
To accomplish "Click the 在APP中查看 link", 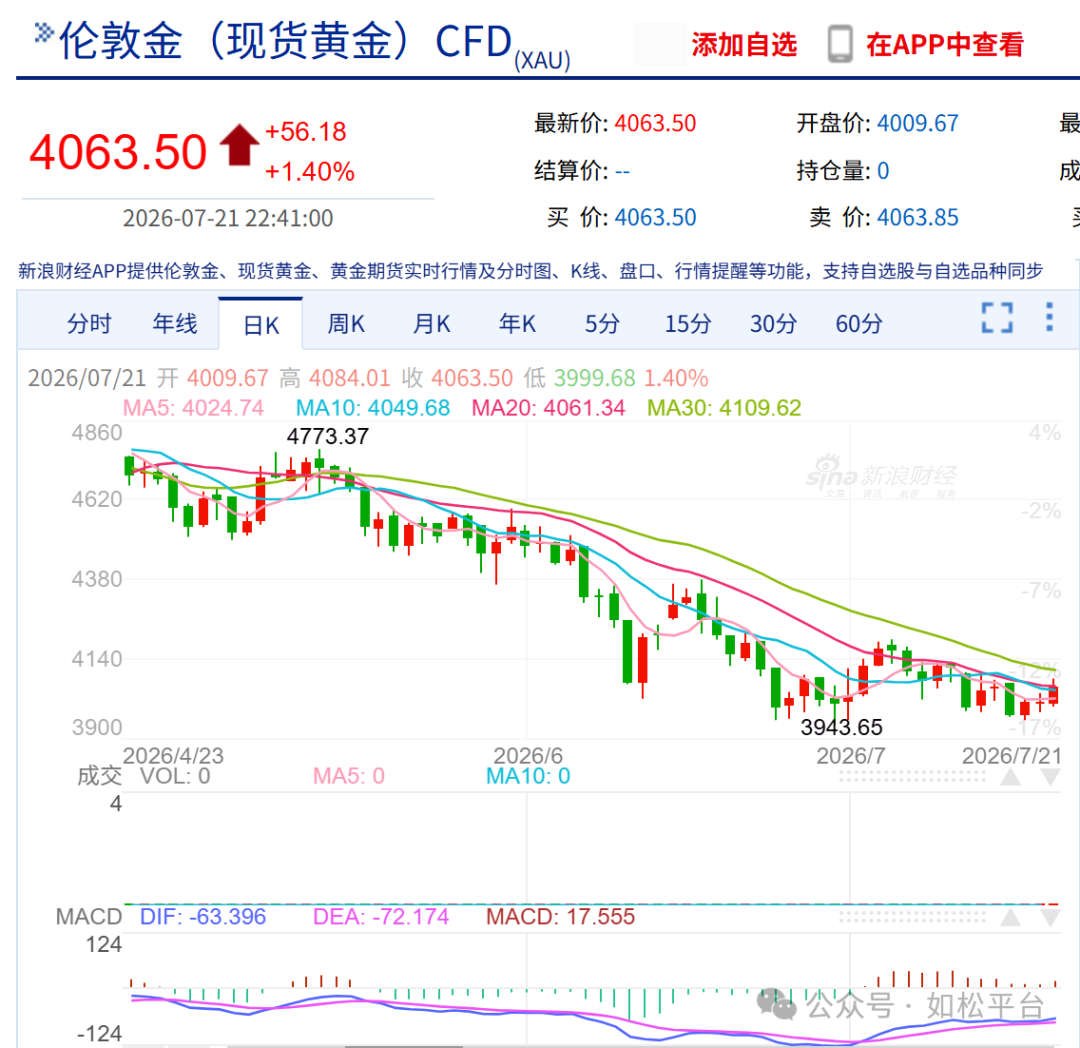I will coord(945,45).
